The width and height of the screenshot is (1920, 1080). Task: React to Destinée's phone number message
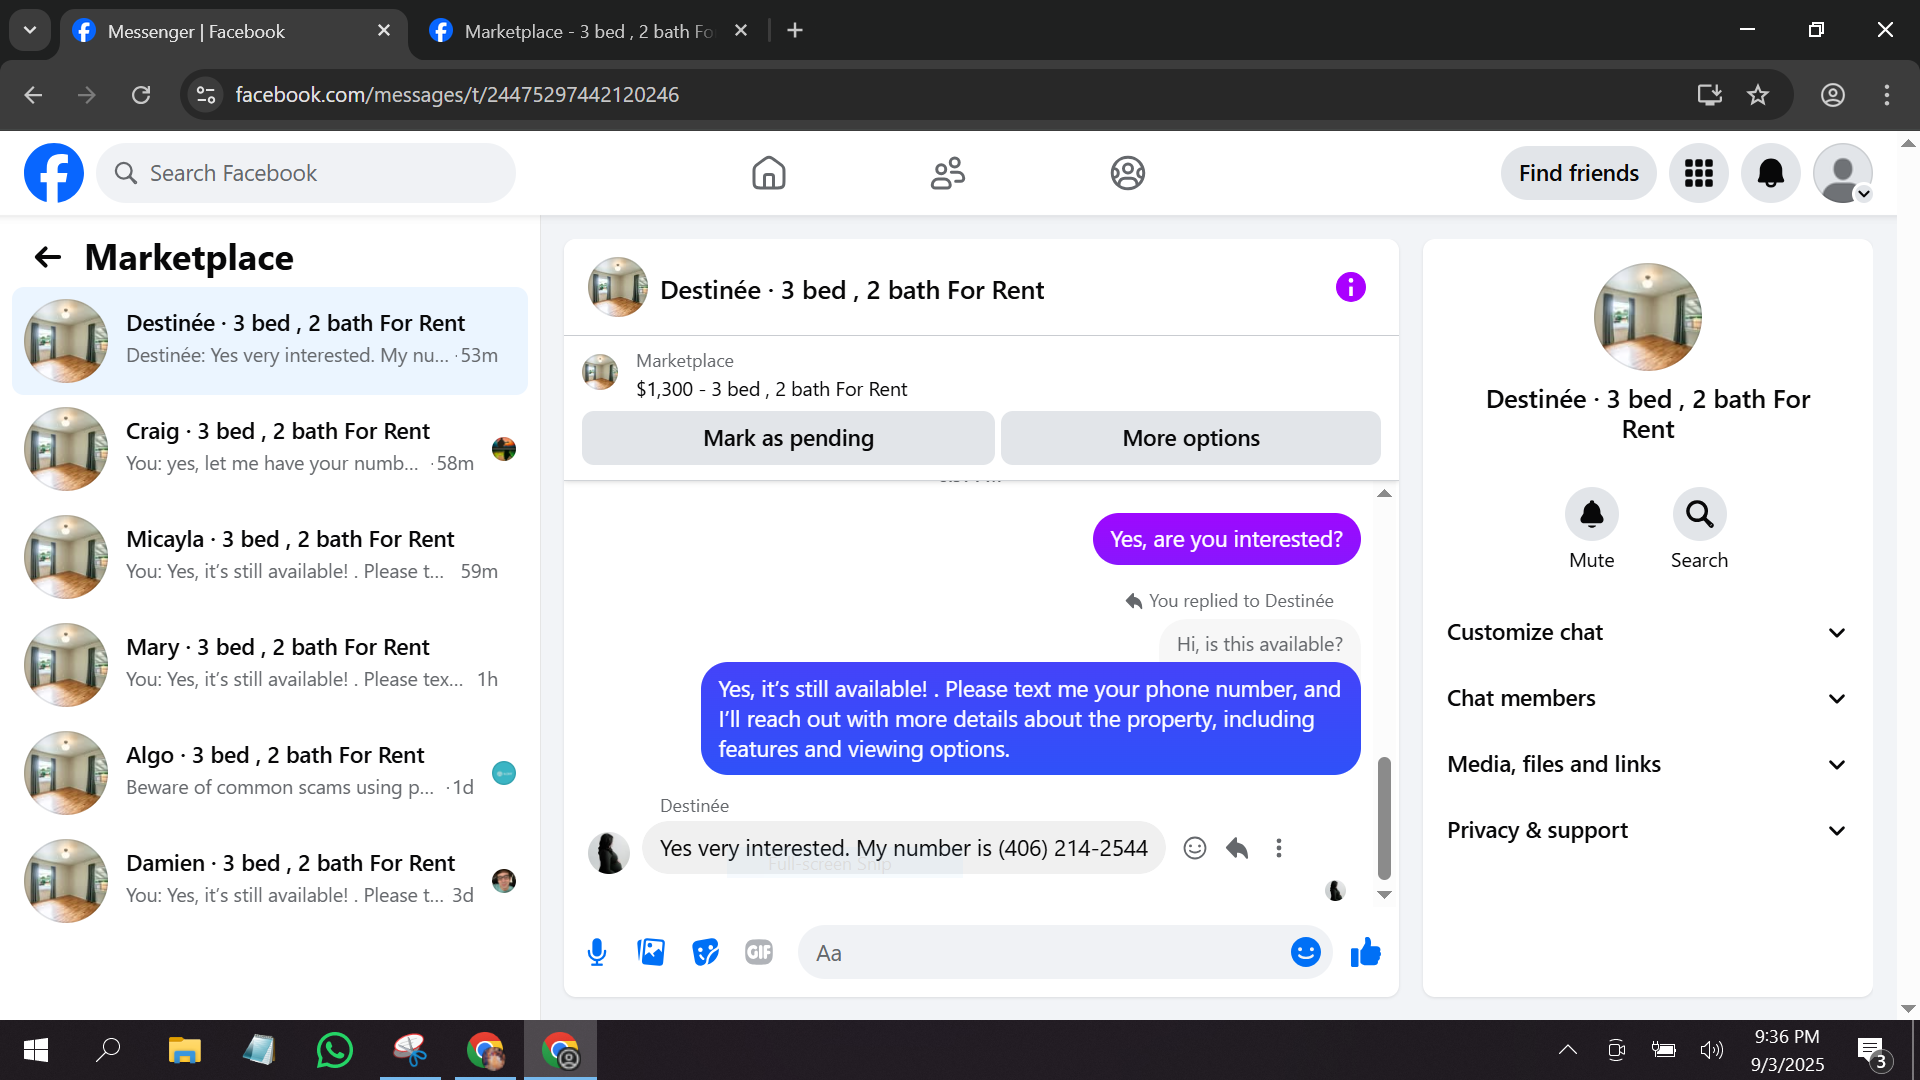pyautogui.click(x=1195, y=848)
